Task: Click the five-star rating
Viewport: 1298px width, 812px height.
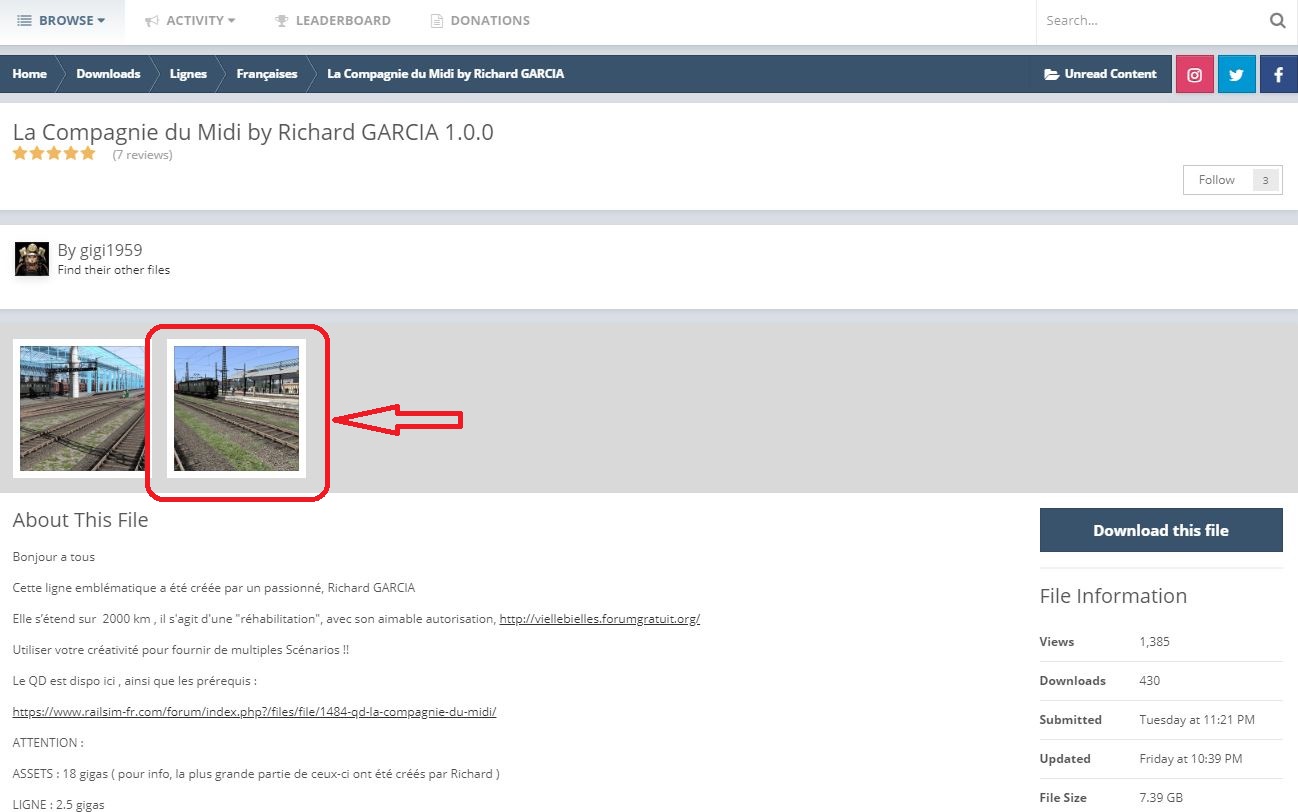Action: [54, 154]
